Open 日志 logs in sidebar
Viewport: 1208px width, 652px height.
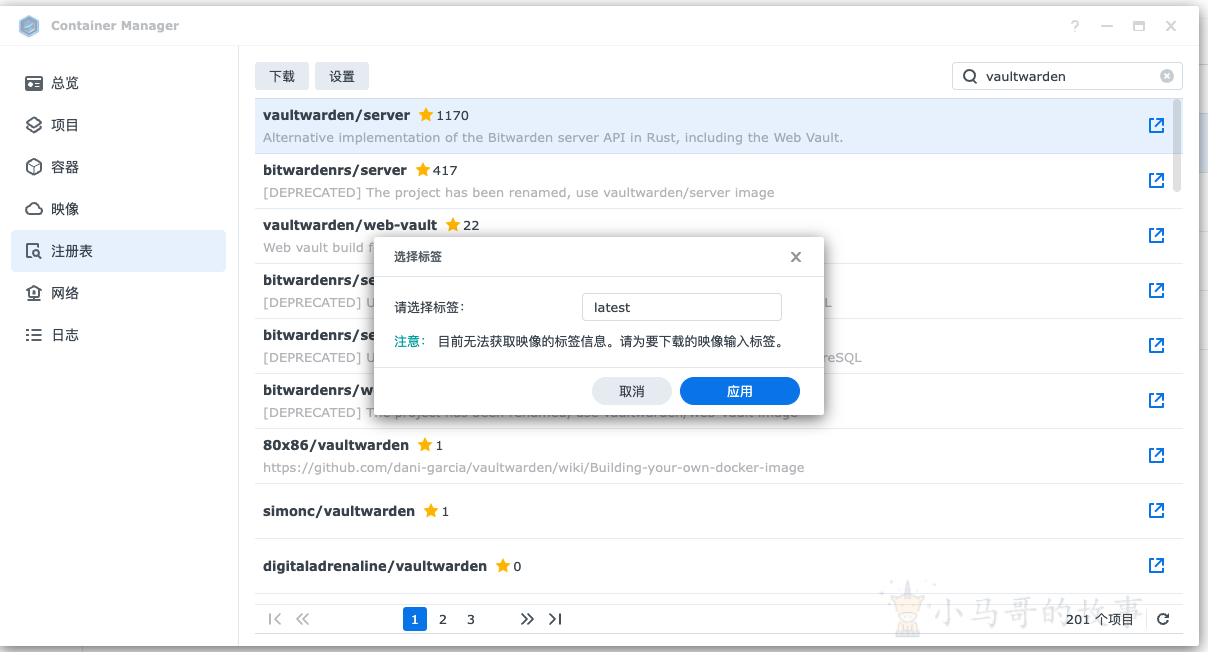pos(118,335)
